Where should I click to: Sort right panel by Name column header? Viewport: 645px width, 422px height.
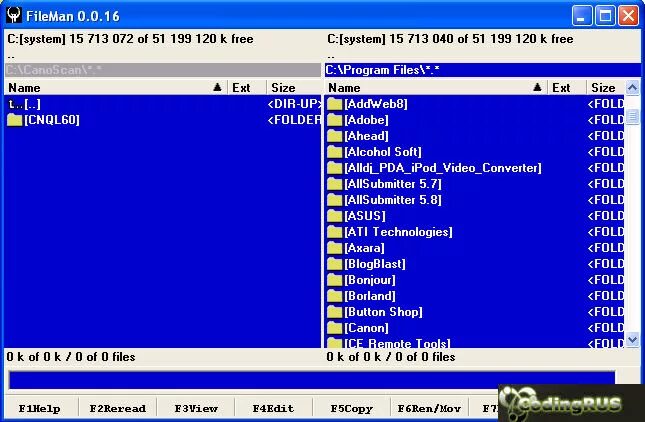pyautogui.click(x=436, y=88)
